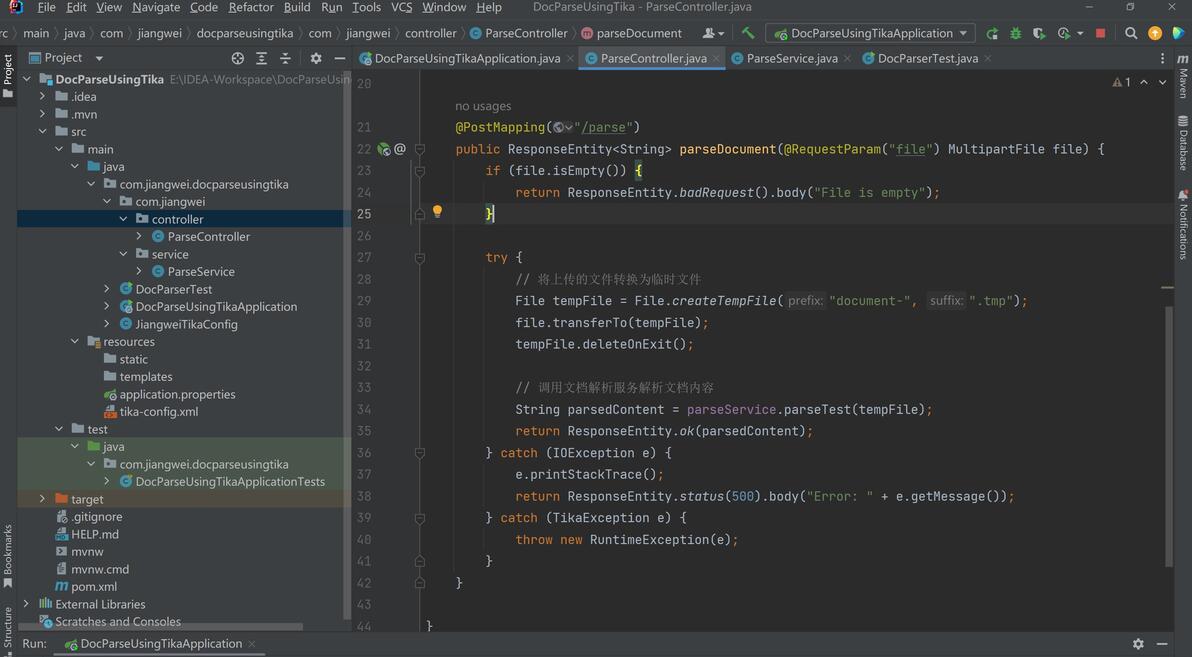Click Collapse All icon in Project panel
This screenshot has width=1192, height=657.
pos(285,58)
